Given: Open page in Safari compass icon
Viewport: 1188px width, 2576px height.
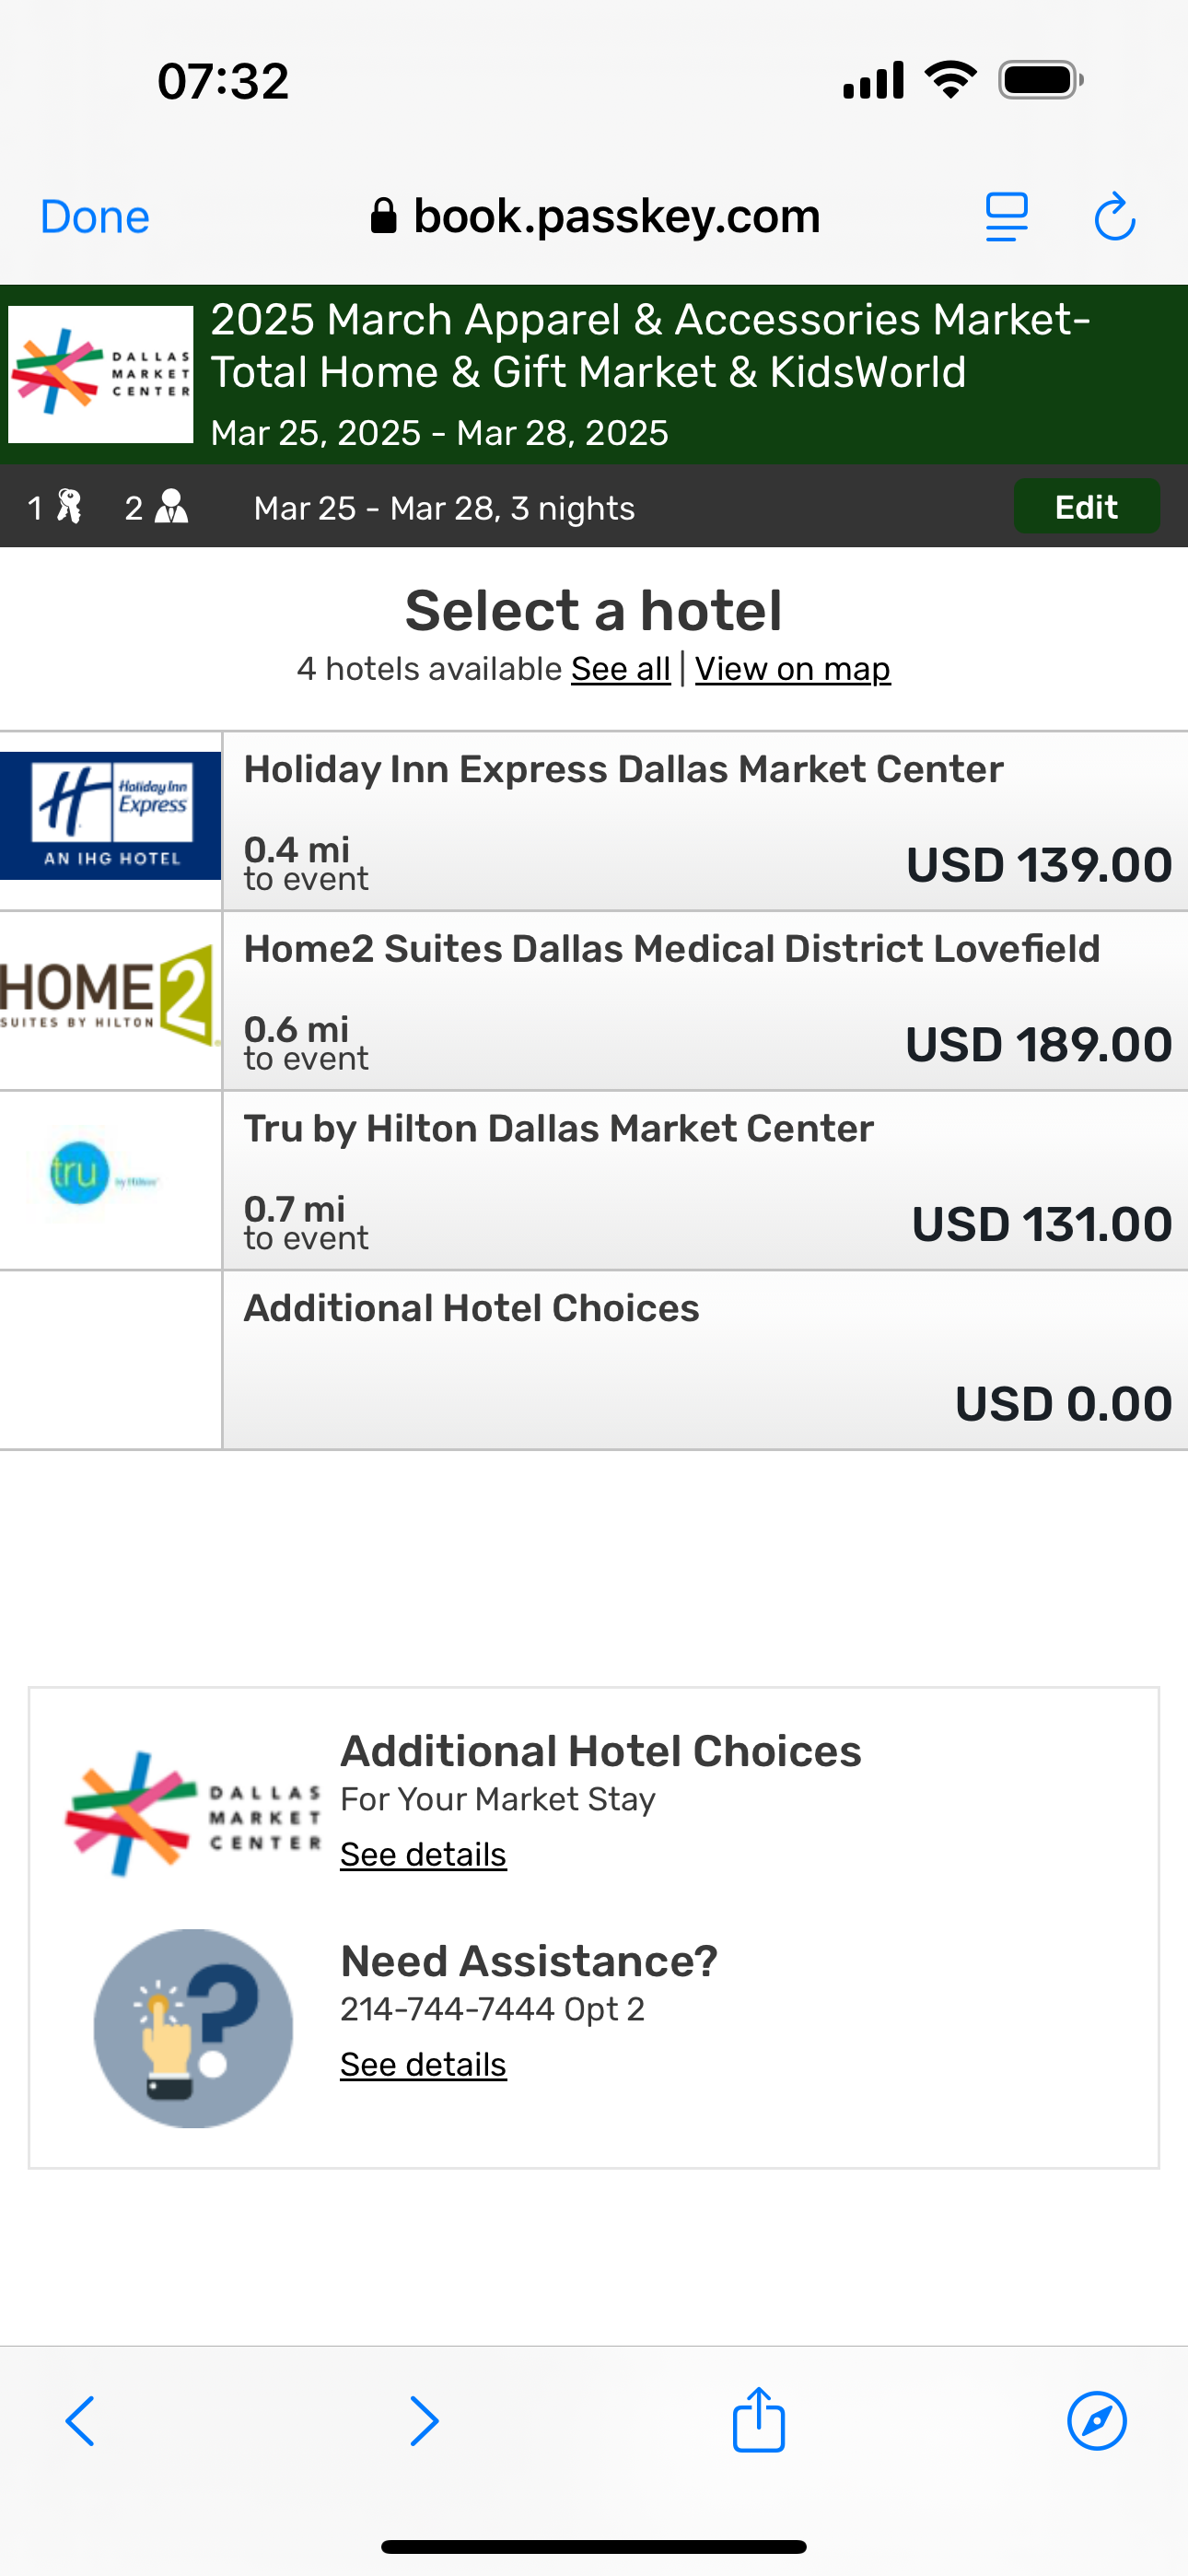Looking at the screenshot, I should pyautogui.click(x=1097, y=2421).
